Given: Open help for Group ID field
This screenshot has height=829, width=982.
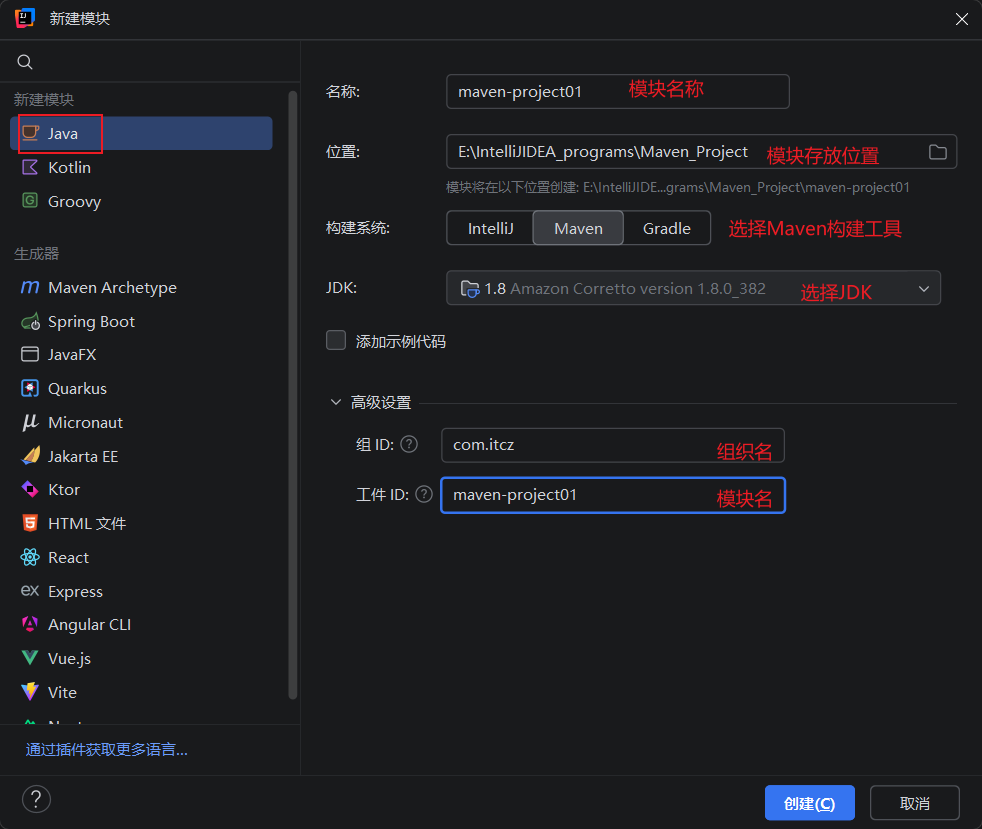Looking at the screenshot, I should point(409,444).
